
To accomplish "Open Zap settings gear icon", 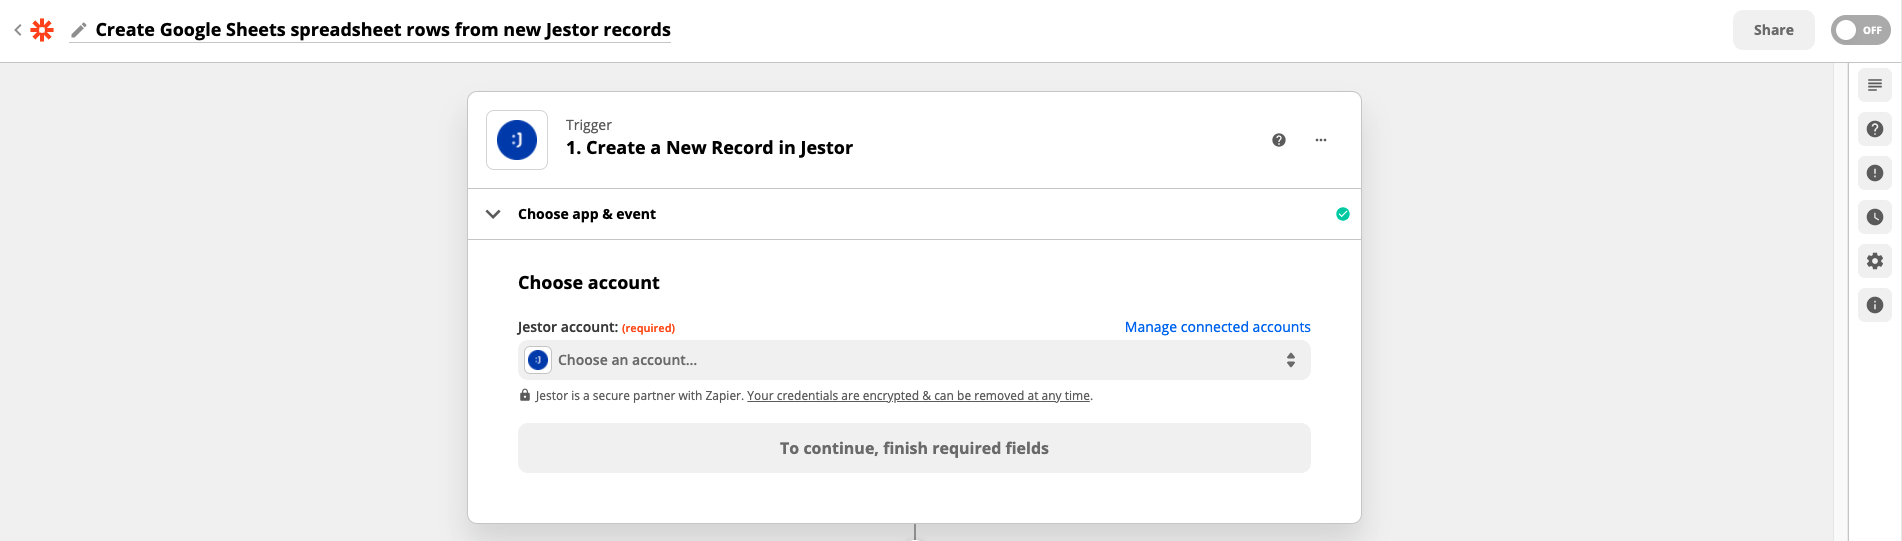I will (1875, 261).
